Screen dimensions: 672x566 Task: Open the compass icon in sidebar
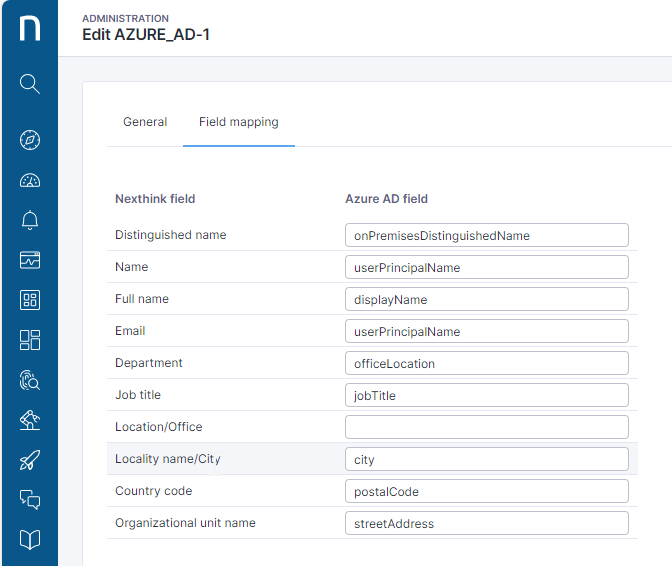[x=30, y=140]
